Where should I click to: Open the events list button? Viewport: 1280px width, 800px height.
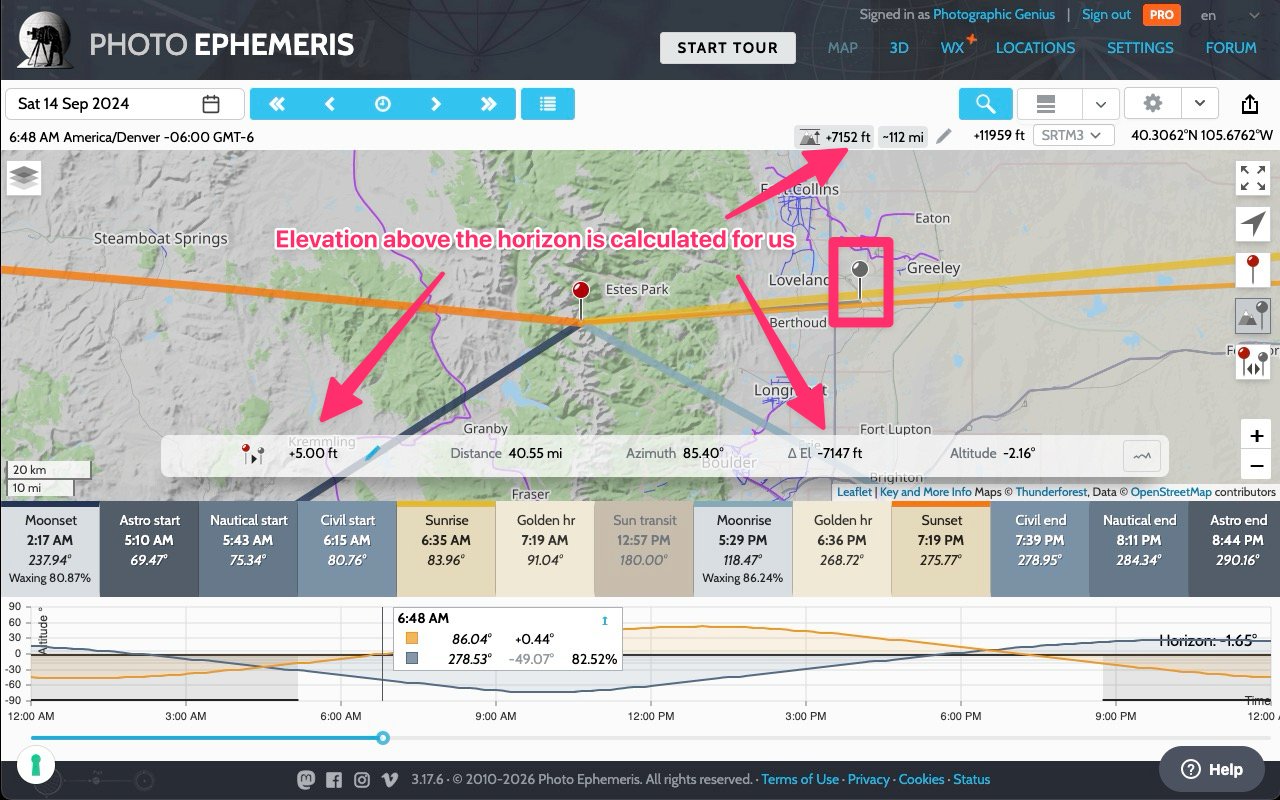tap(547, 104)
